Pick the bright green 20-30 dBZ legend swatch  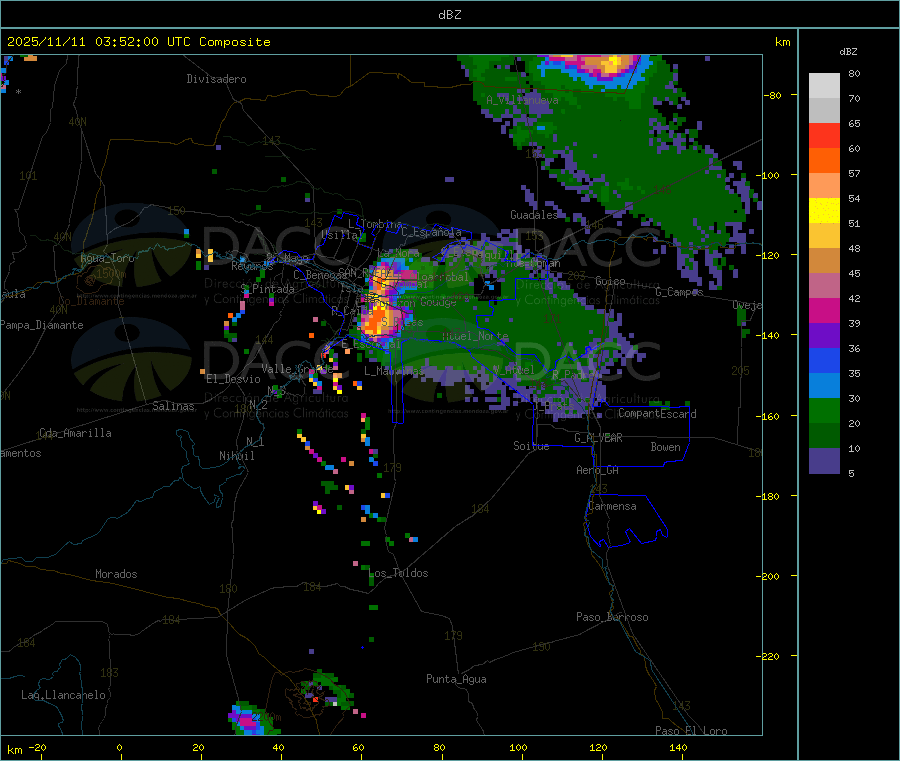[824, 410]
